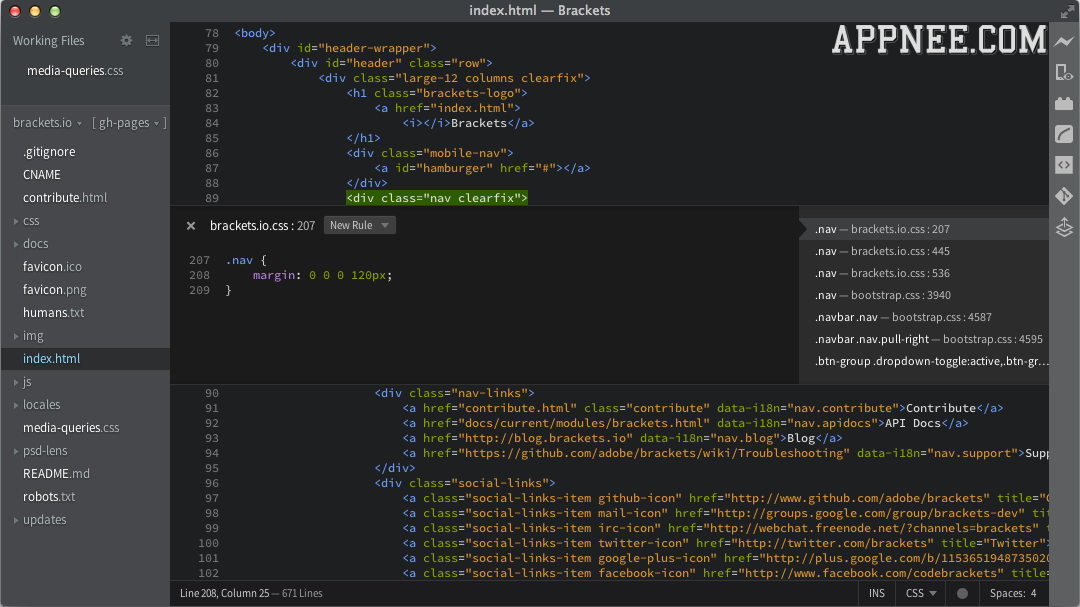Click the code brackets icon in right toolbar
The image size is (1080, 607).
point(1064,165)
